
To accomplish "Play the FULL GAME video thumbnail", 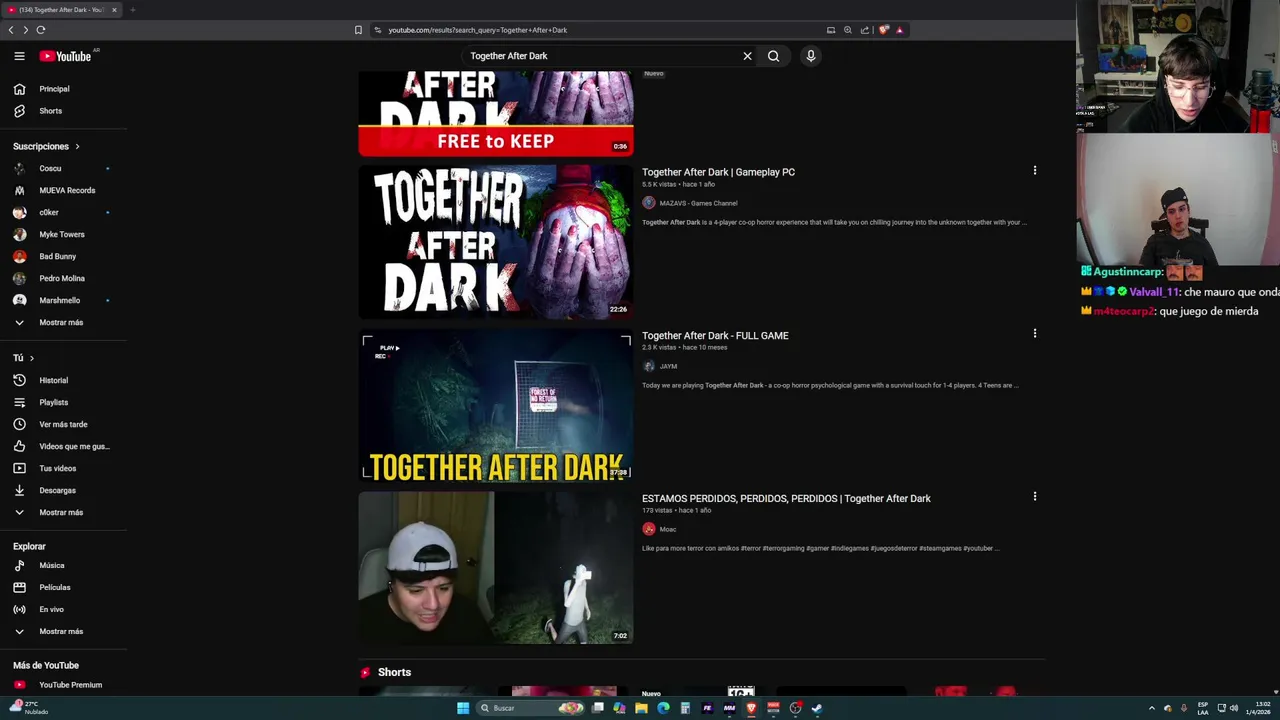I will (x=496, y=405).
